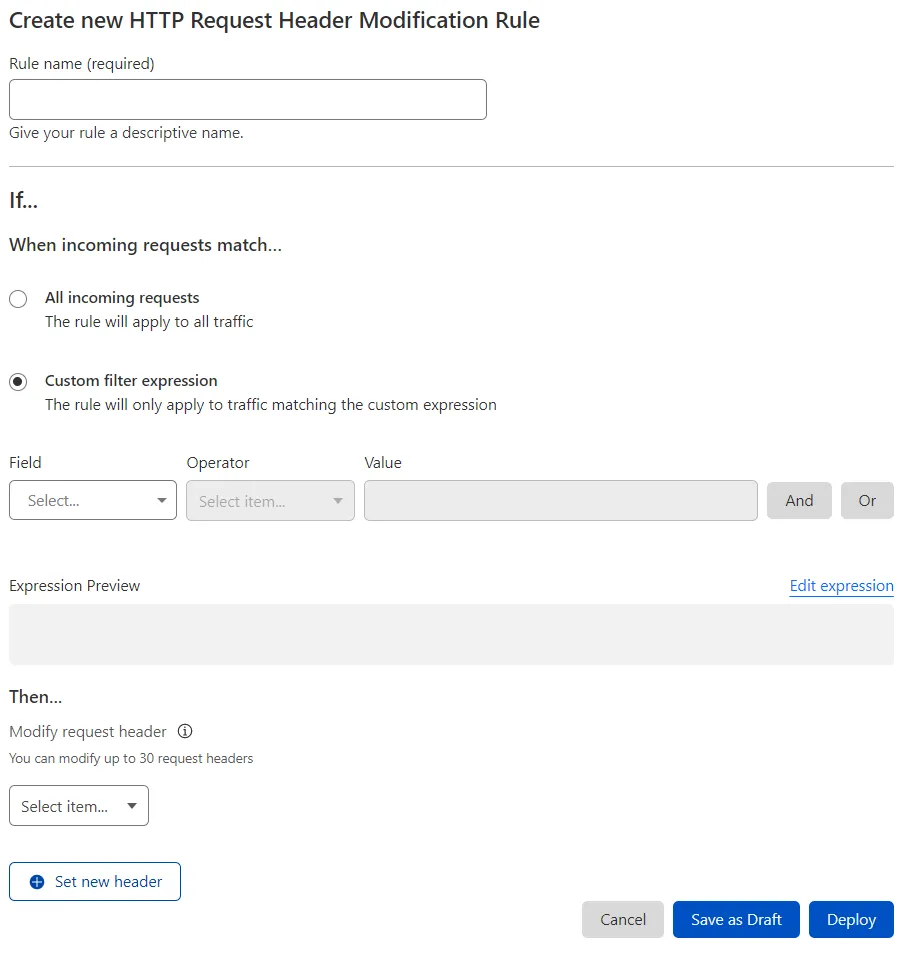The image size is (899, 956).
Task: Select the Custom filter expression option
Action: pyautogui.click(x=17, y=381)
